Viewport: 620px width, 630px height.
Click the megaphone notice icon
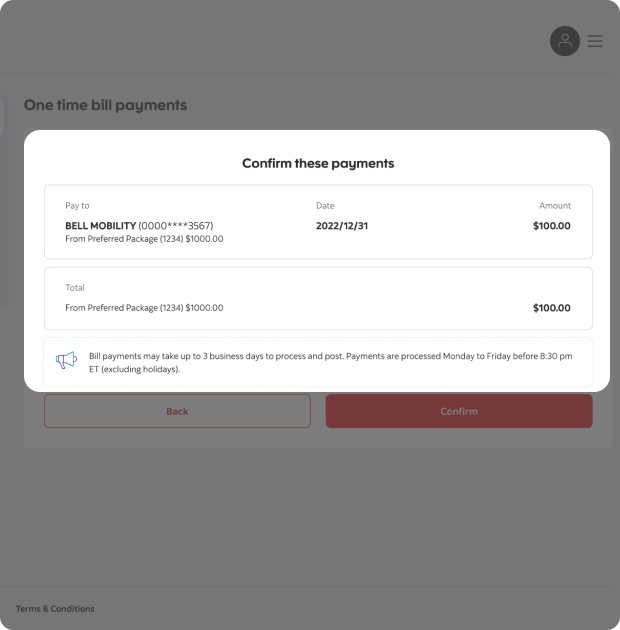click(66, 361)
